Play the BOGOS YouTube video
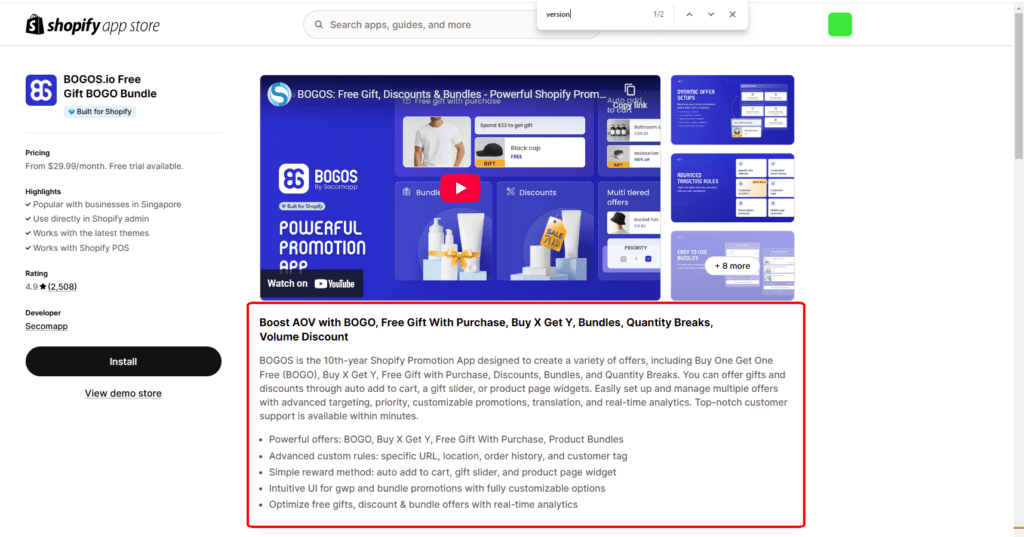This screenshot has width=1024, height=537. coord(460,188)
